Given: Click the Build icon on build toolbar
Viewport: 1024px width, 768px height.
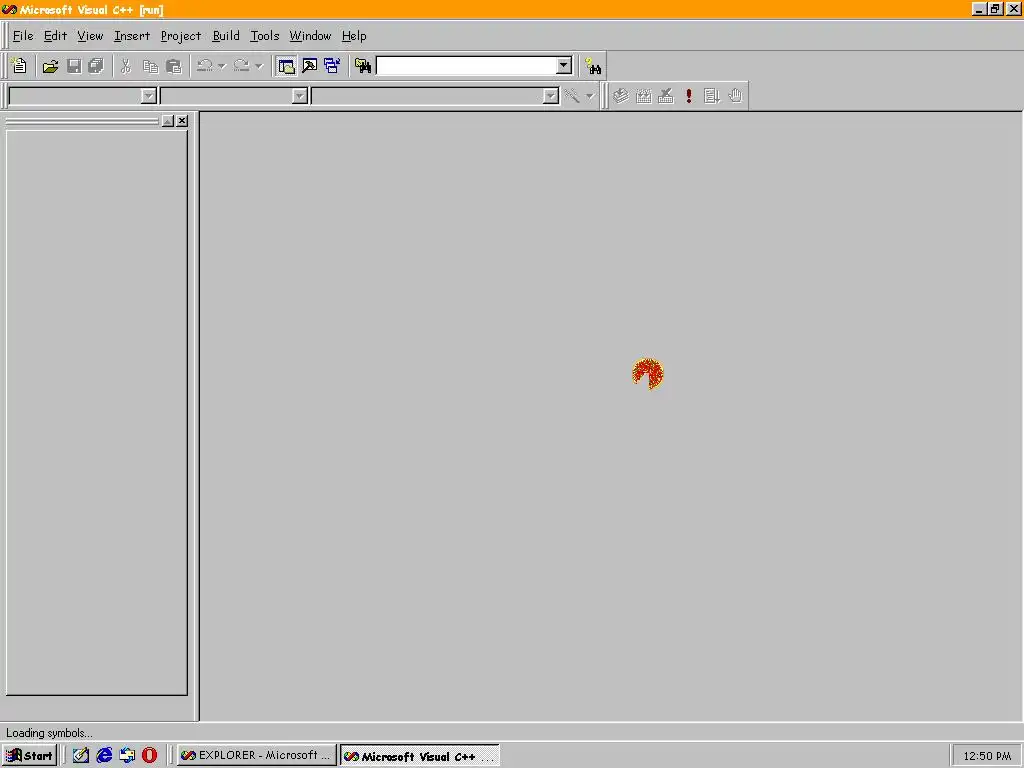Looking at the screenshot, I should pos(643,96).
